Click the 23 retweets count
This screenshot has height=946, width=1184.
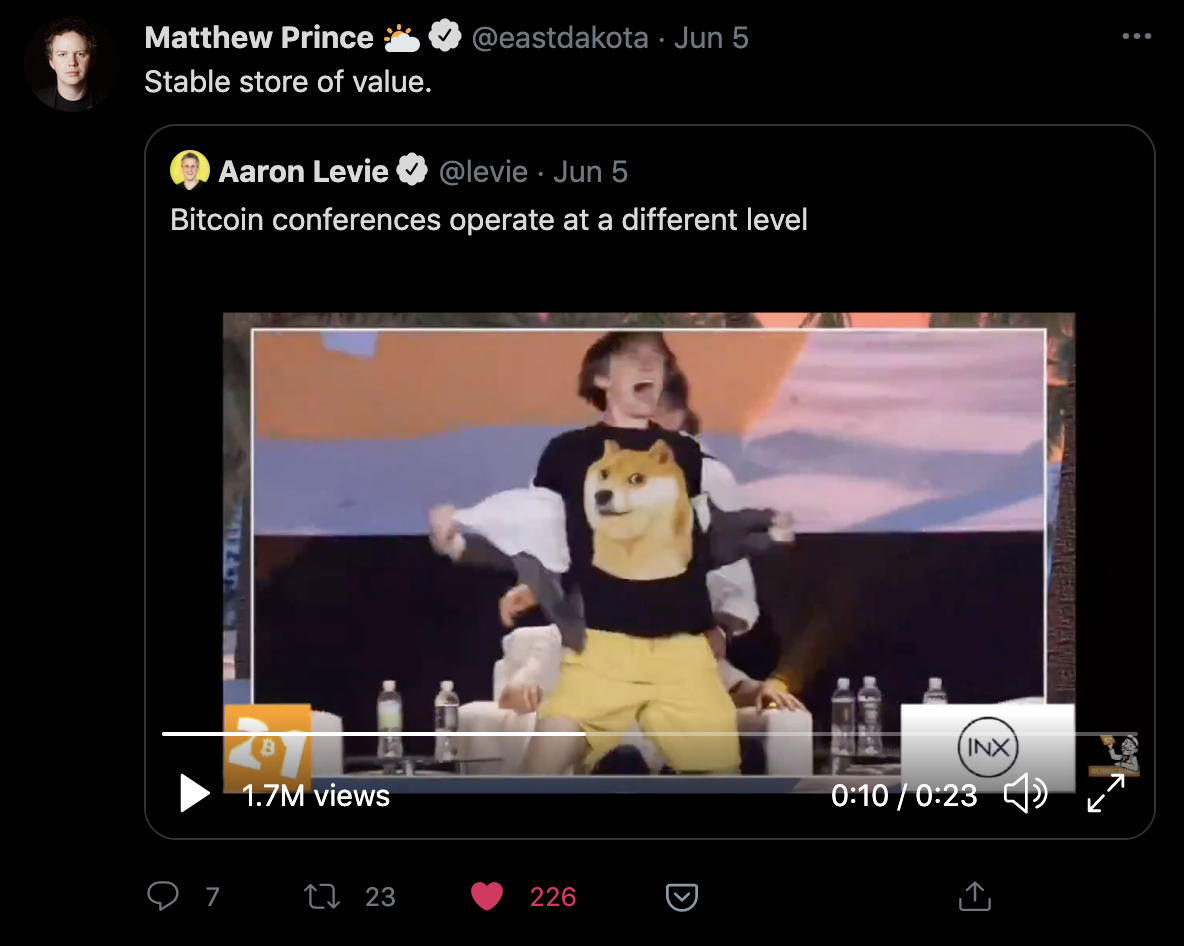pyautogui.click(x=380, y=897)
